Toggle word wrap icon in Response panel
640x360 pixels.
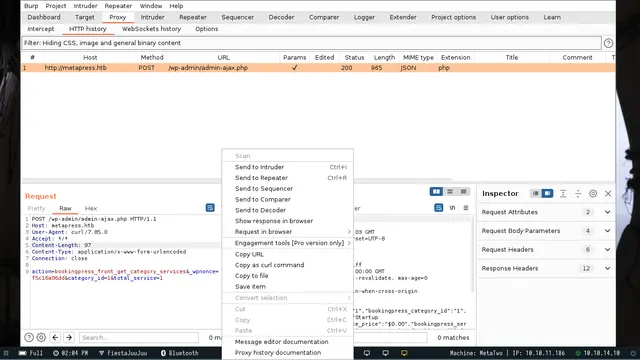pyautogui.click(x=438, y=208)
